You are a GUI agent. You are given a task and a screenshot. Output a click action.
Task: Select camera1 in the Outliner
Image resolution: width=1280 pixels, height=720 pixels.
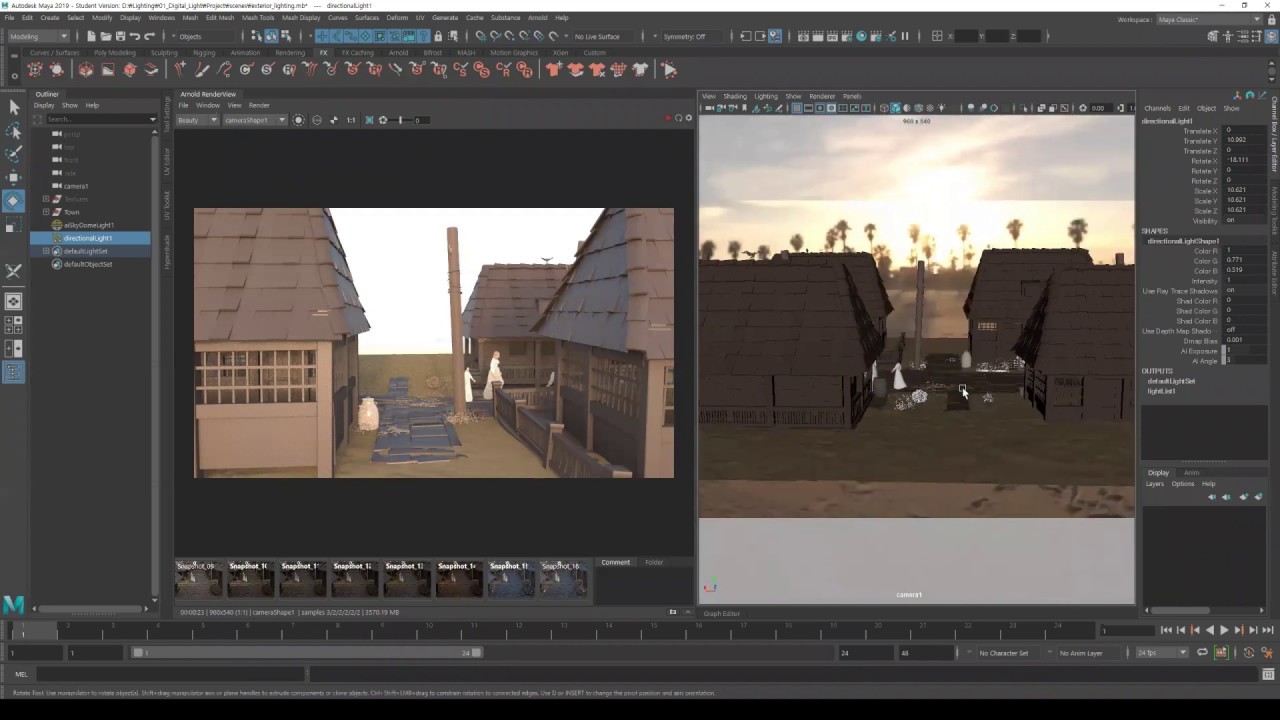76,186
